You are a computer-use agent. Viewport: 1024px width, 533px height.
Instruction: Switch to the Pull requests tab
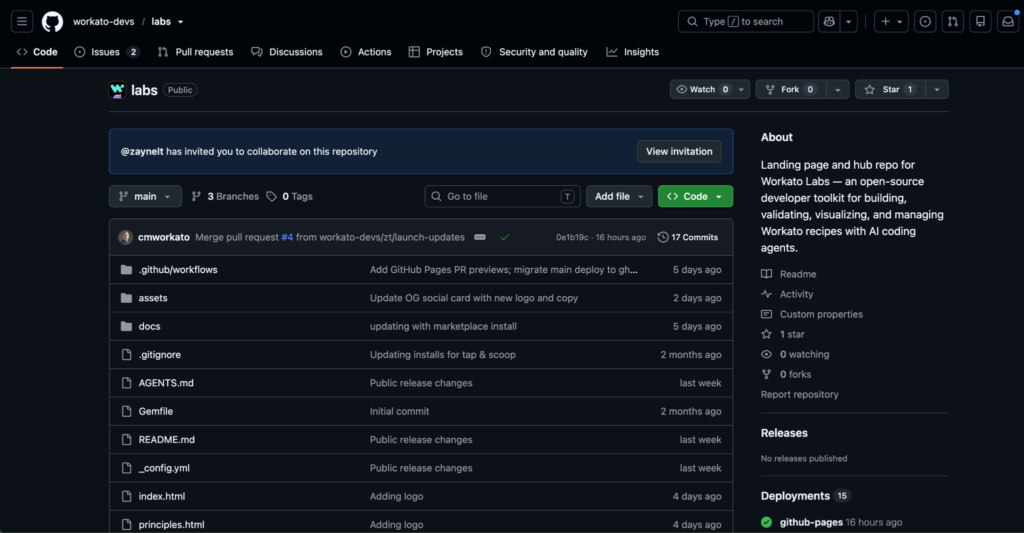(195, 52)
